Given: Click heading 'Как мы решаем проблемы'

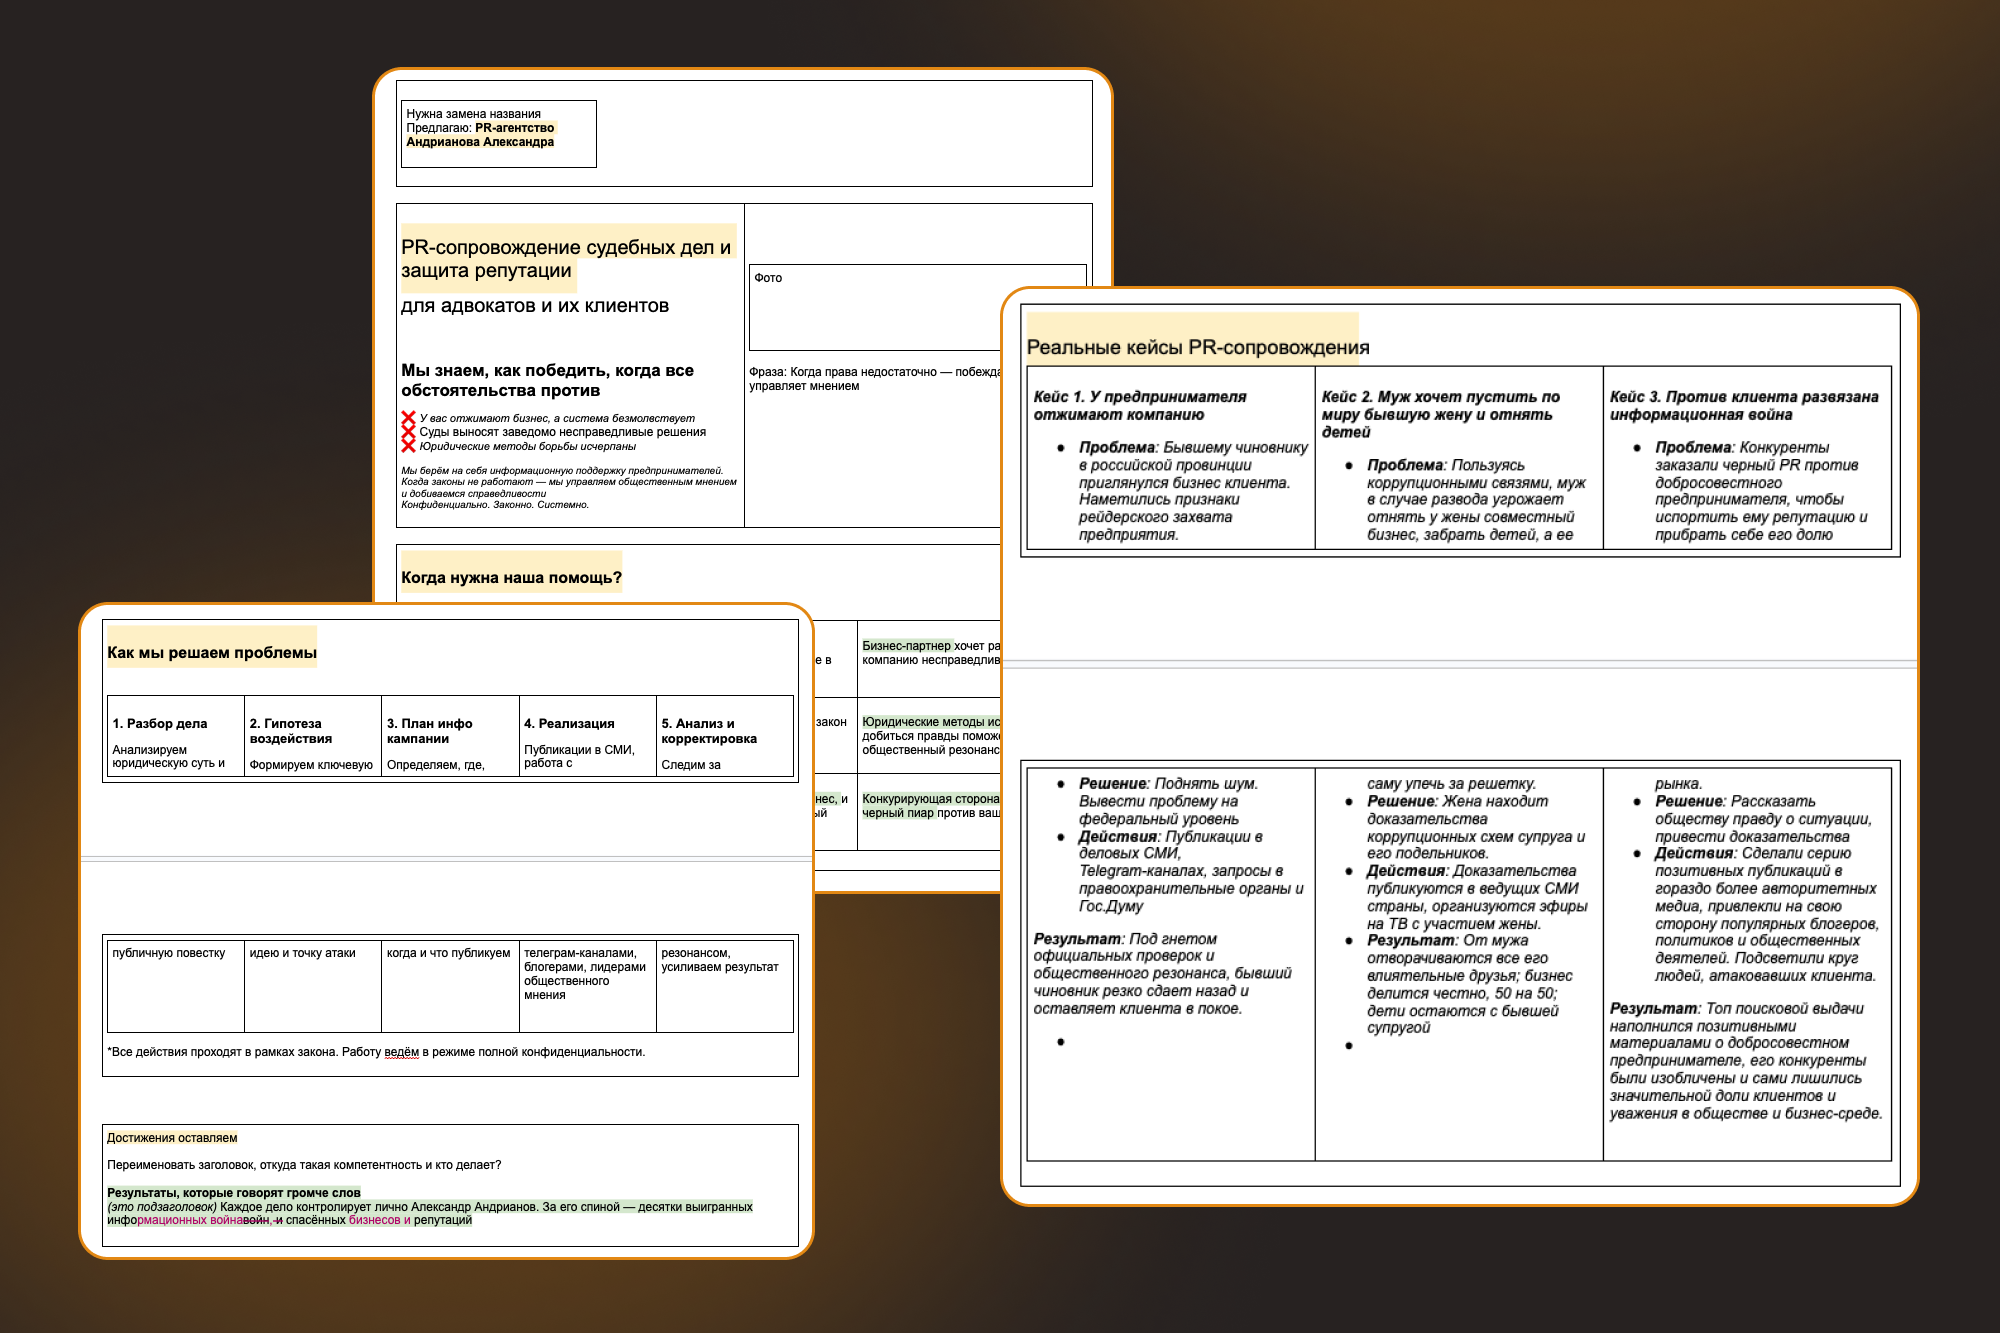Looking at the screenshot, I should [x=212, y=653].
